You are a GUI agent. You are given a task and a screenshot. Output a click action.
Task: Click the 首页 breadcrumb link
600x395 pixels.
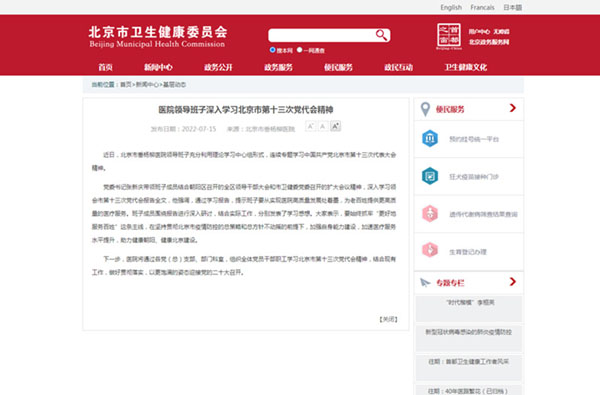pyautogui.click(x=126, y=85)
